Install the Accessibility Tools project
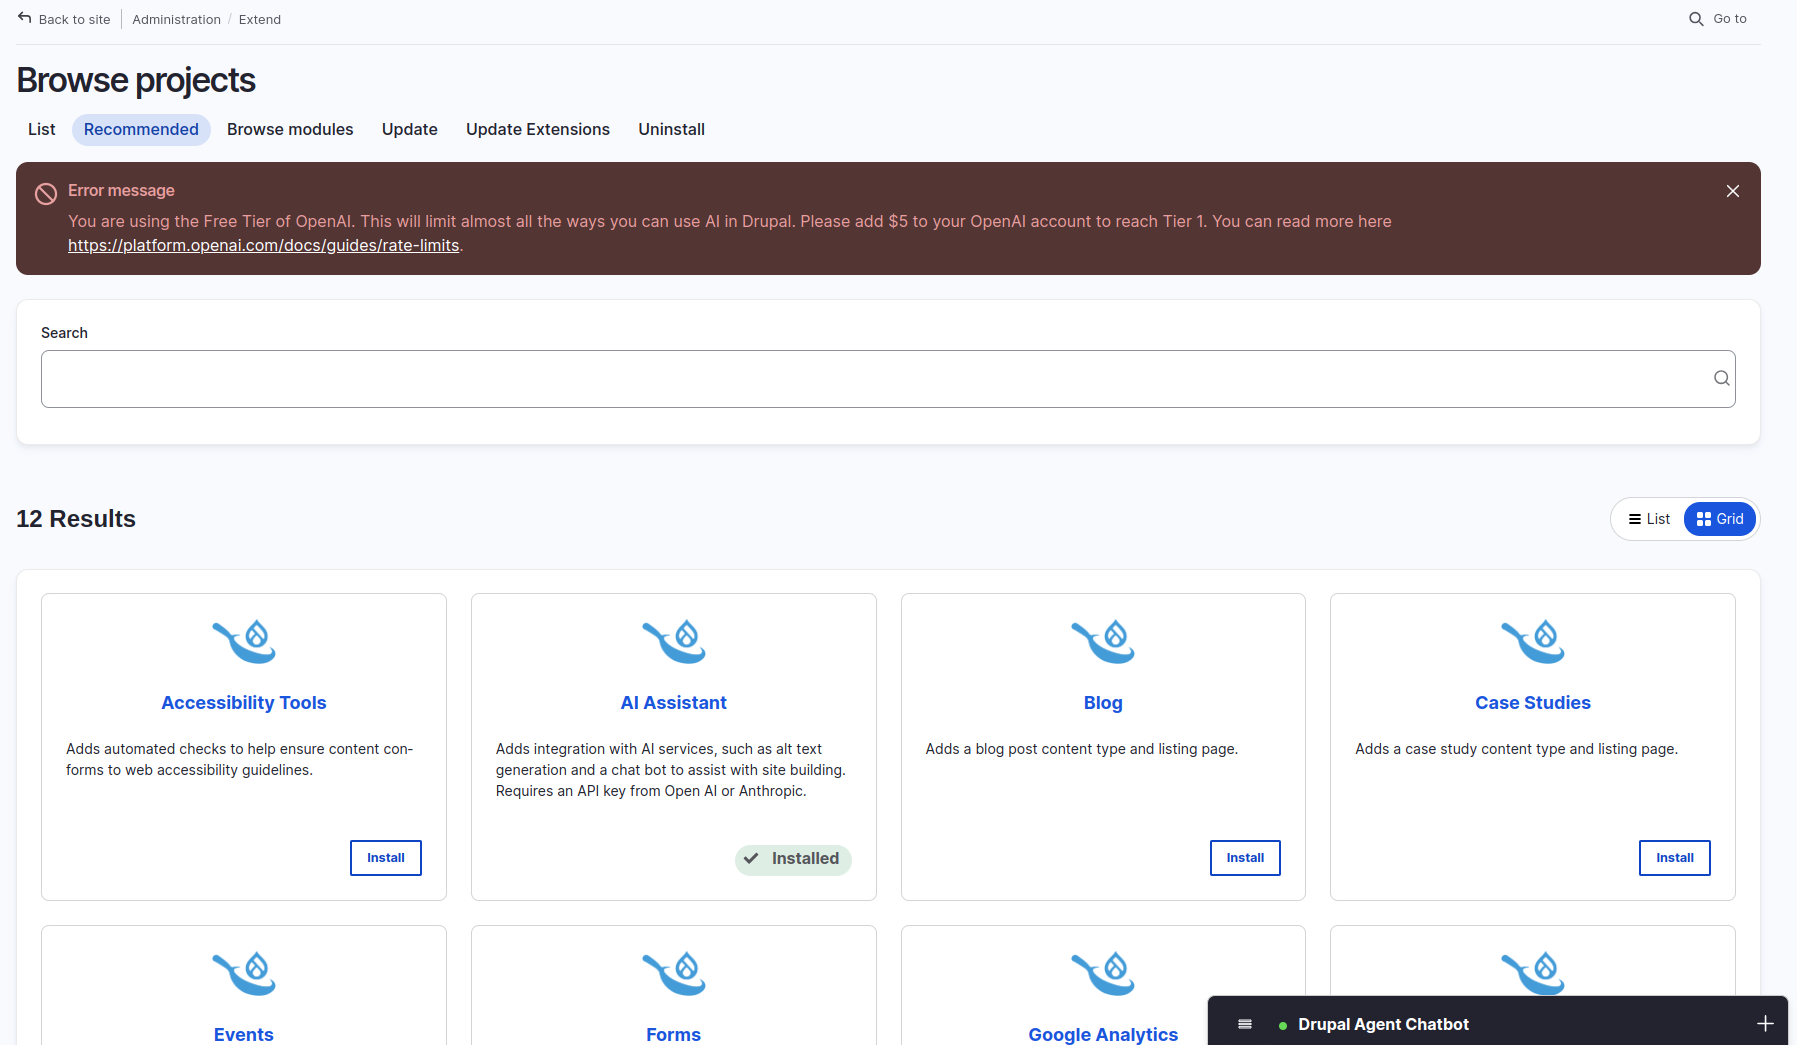1797x1045 pixels. click(386, 858)
